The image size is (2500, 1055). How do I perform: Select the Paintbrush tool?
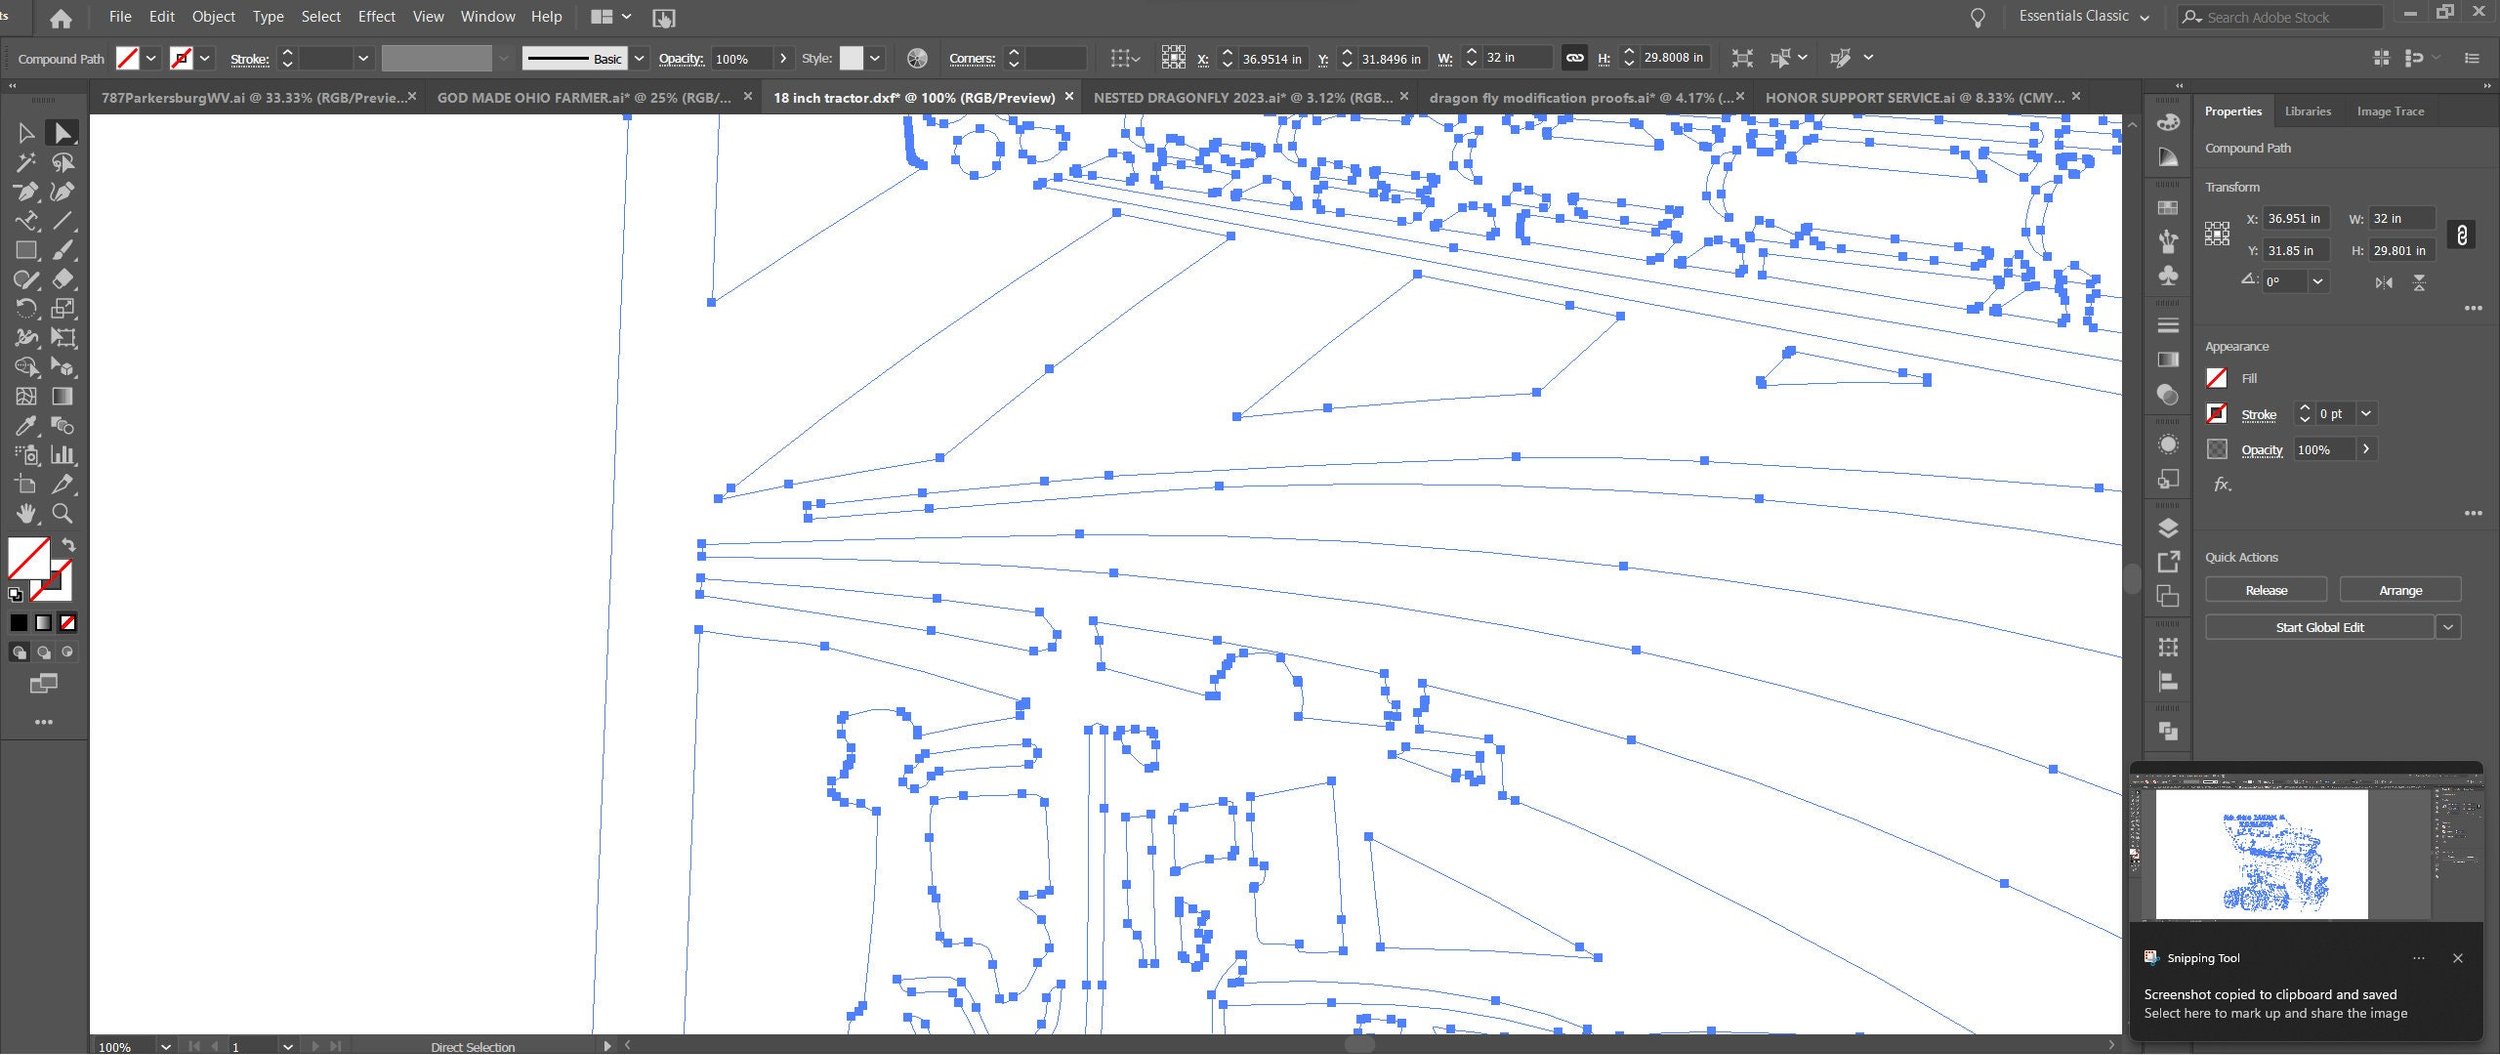click(63, 250)
